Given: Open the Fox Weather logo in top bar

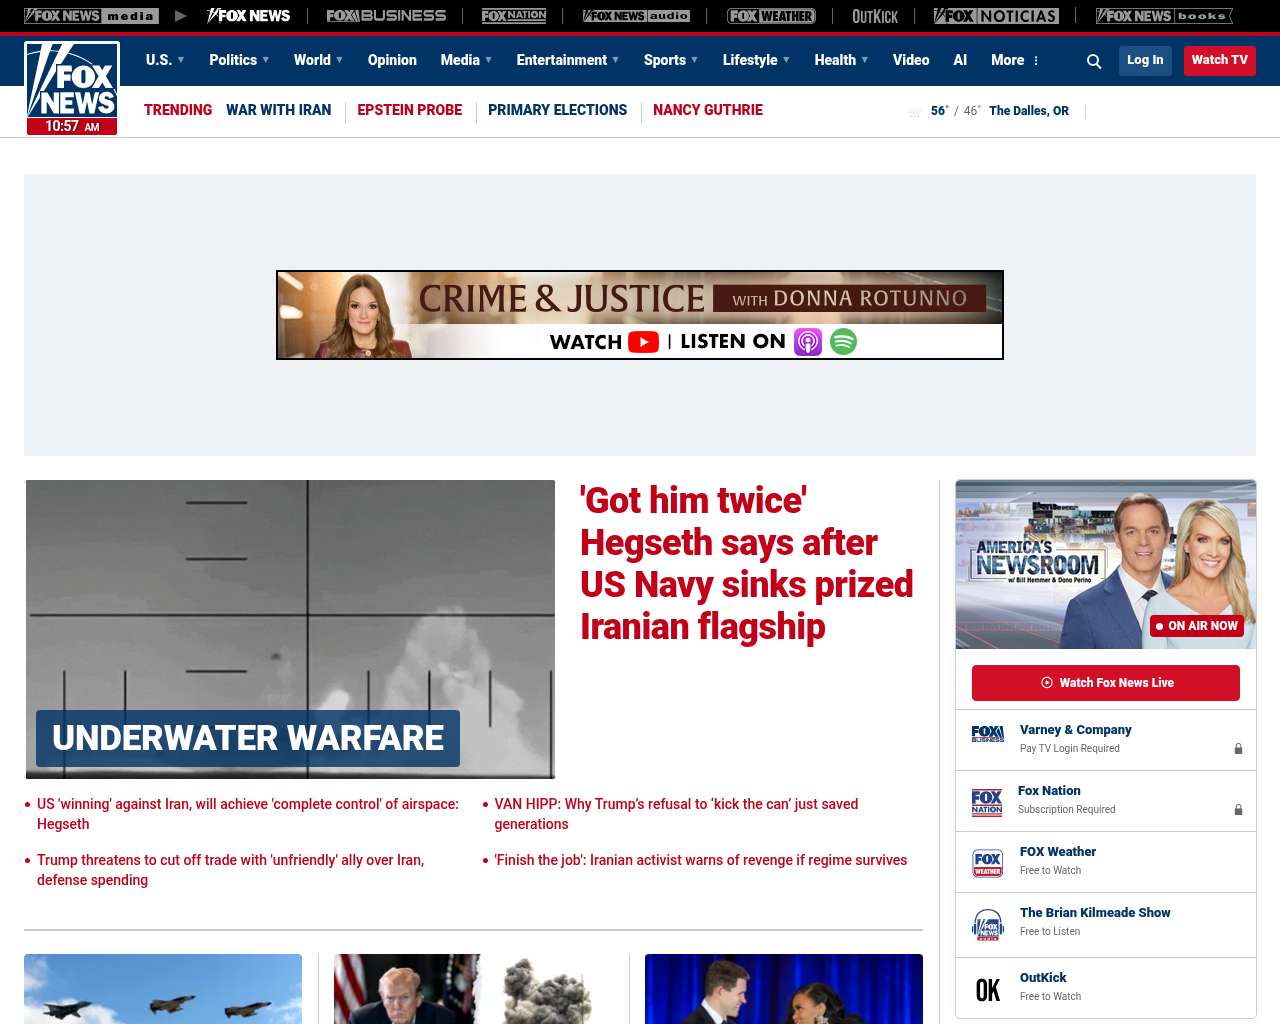Looking at the screenshot, I should pyautogui.click(x=771, y=16).
